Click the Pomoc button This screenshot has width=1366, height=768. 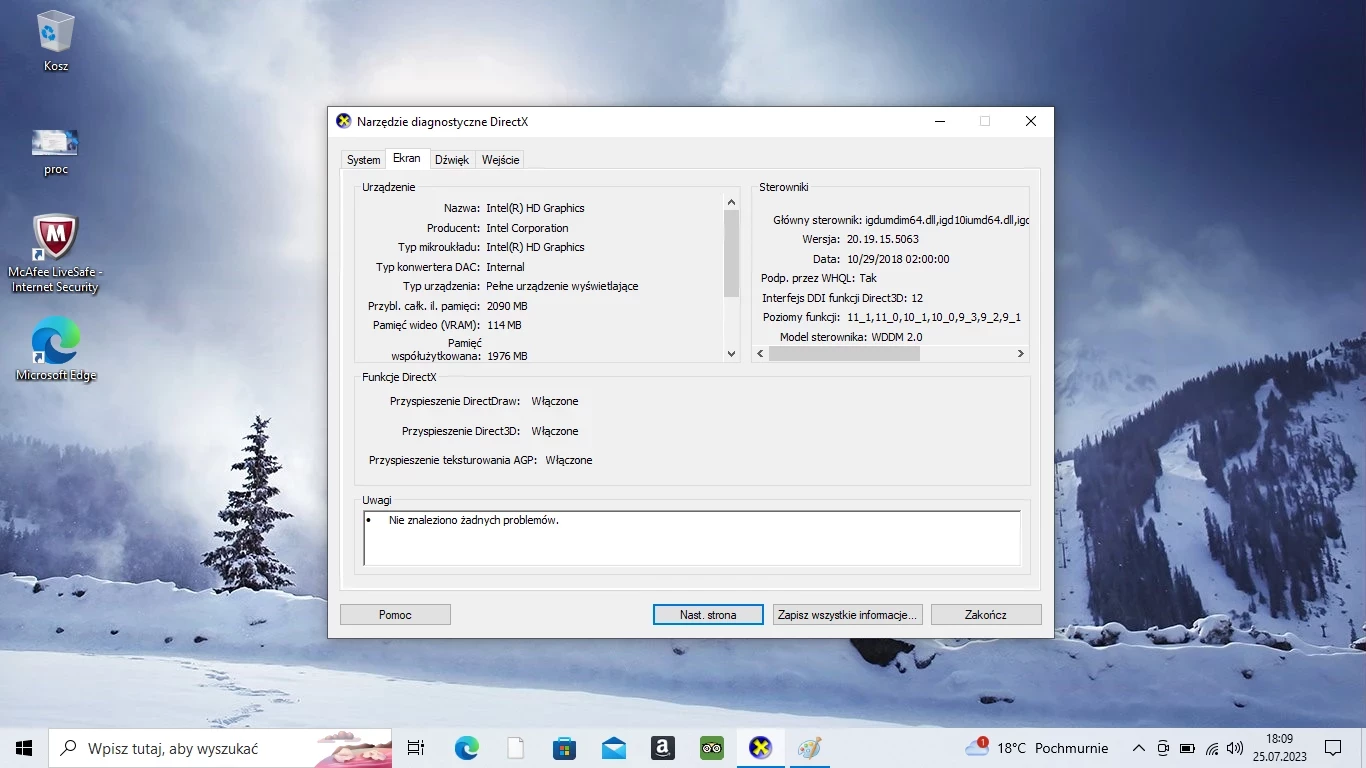click(395, 615)
